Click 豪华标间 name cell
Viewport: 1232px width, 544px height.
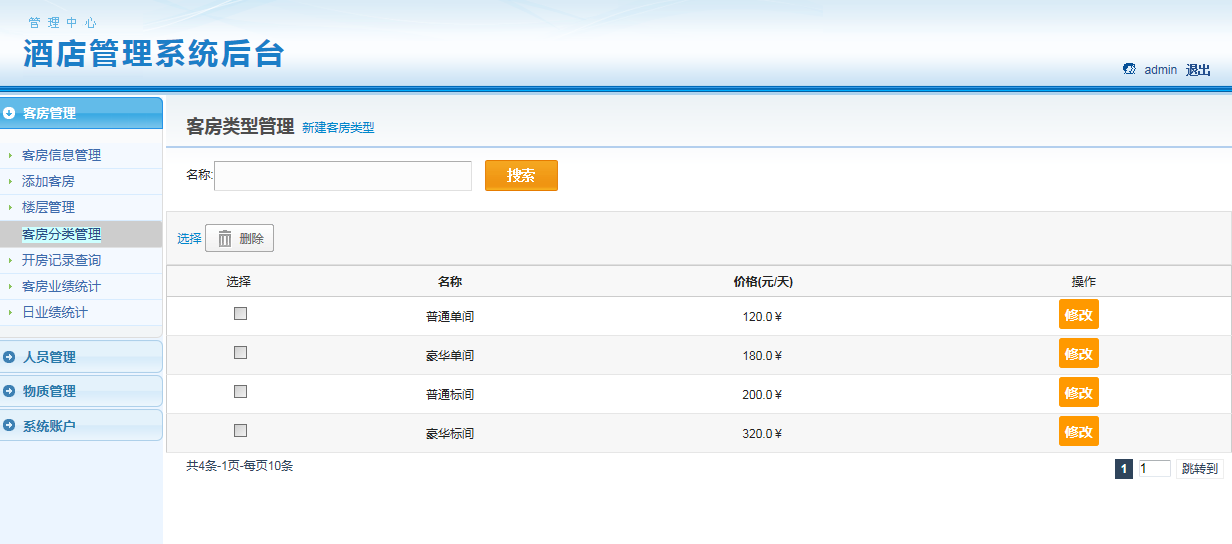click(x=450, y=434)
